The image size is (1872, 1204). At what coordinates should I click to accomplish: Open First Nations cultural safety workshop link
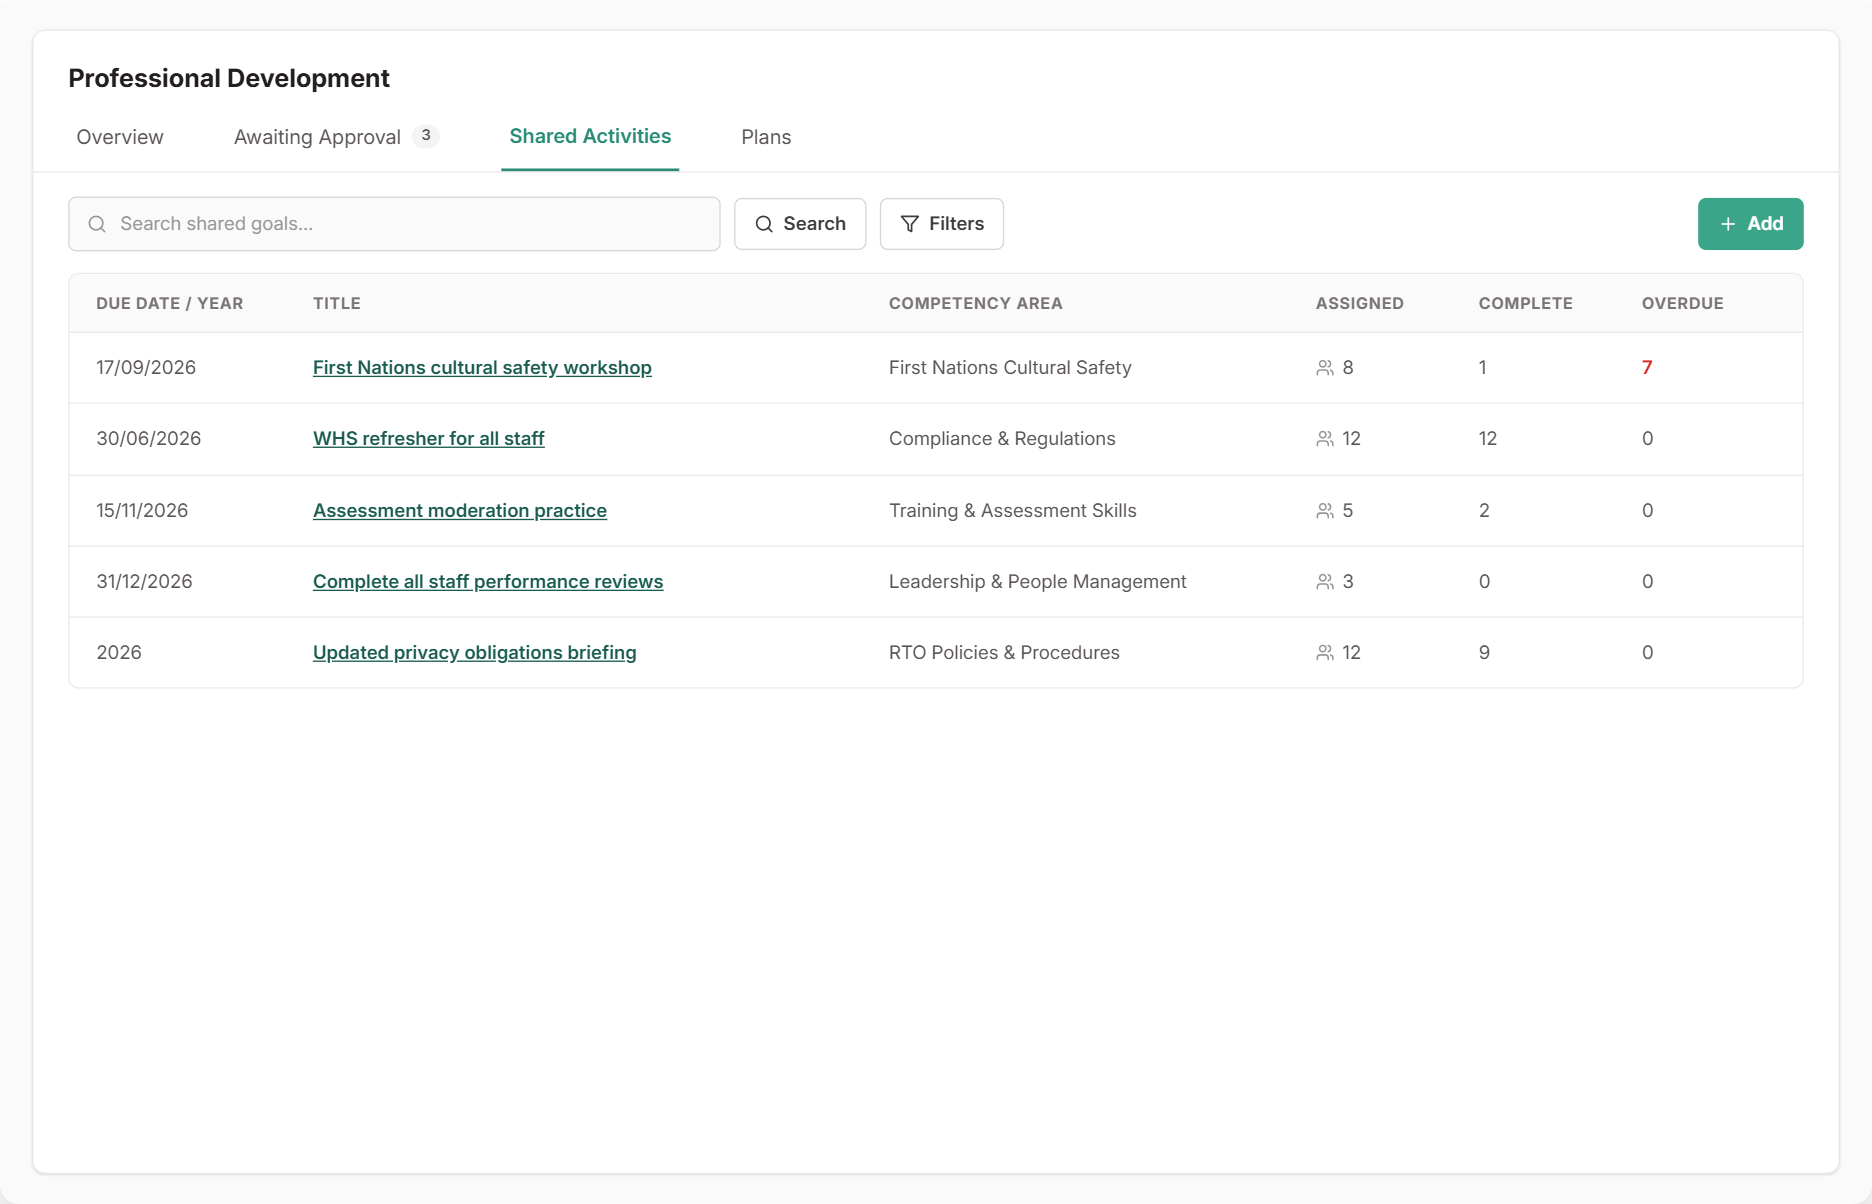(x=482, y=368)
